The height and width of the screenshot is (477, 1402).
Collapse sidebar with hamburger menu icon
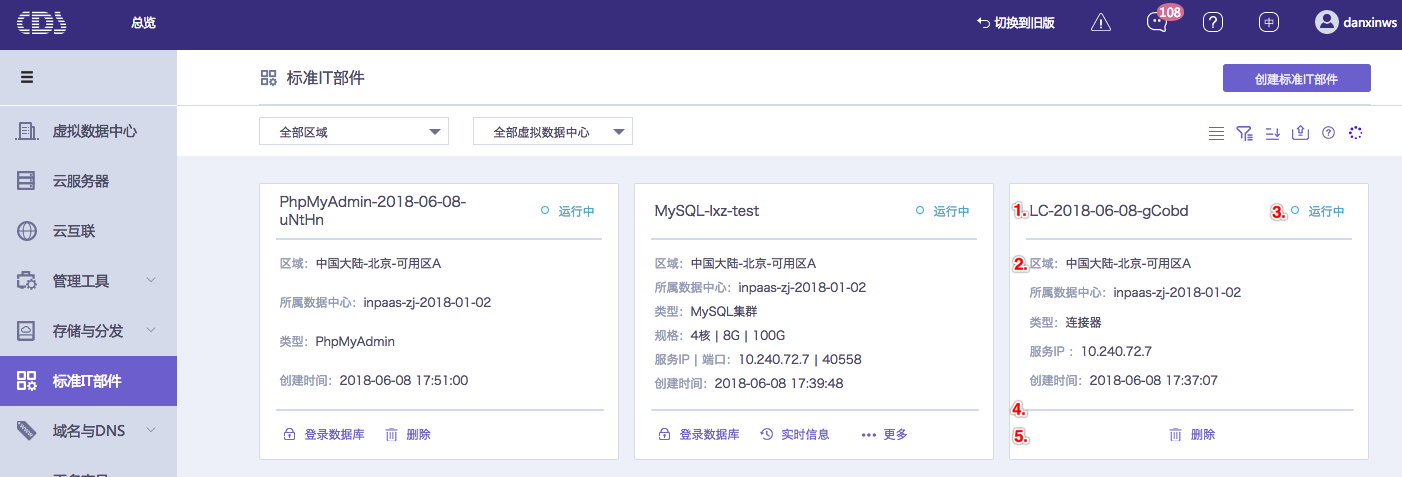pos(27,77)
